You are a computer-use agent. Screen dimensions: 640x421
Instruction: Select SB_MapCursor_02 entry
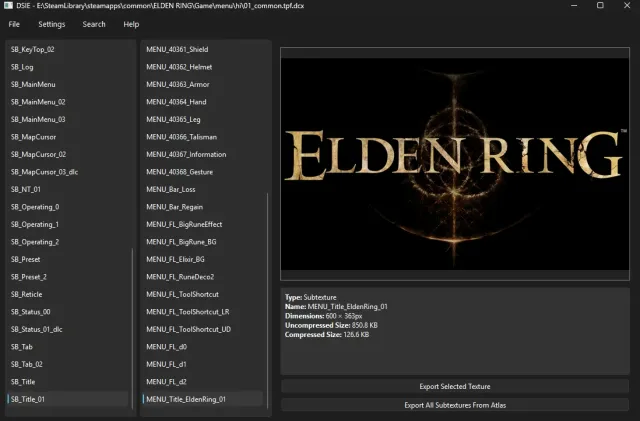click(68, 154)
